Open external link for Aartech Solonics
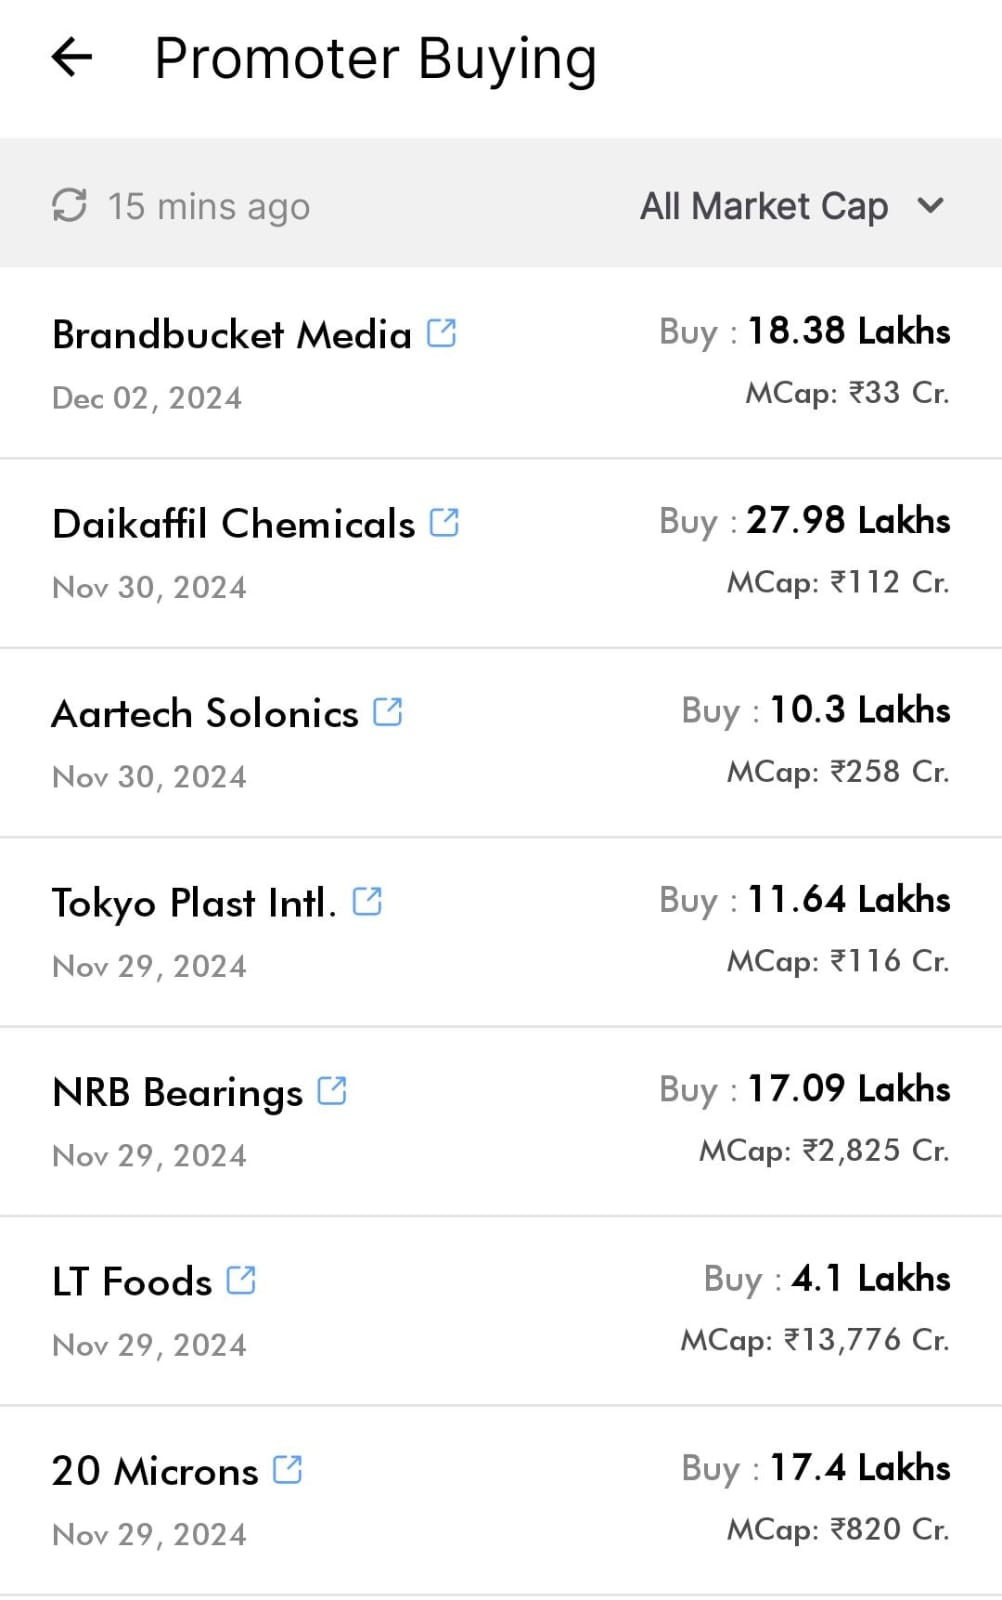 [x=388, y=712]
